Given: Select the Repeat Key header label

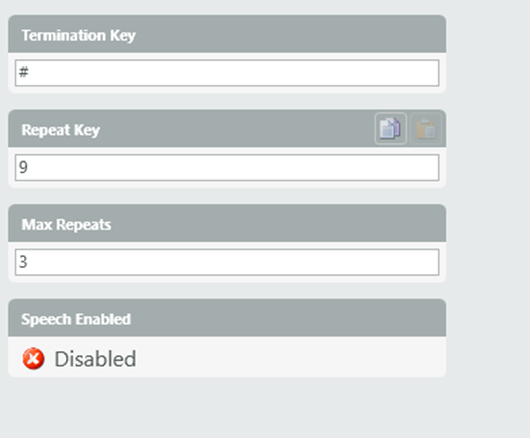Looking at the screenshot, I should (x=61, y=130).
